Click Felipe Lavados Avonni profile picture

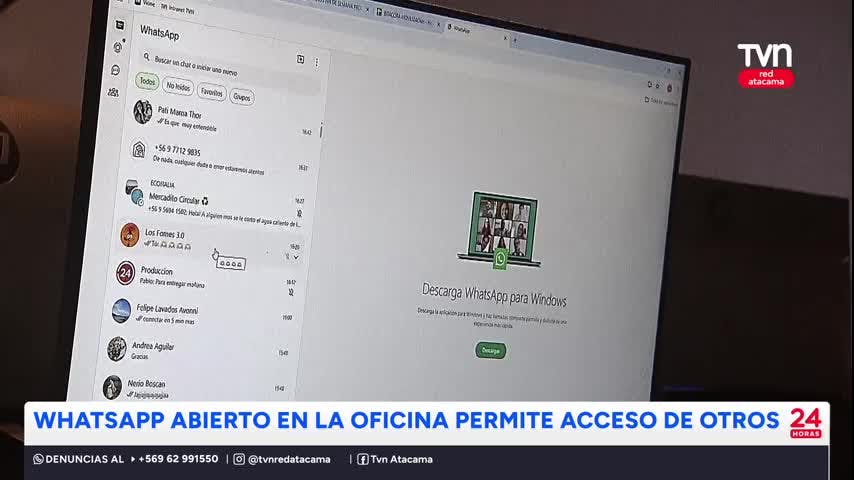click(x=121, y=311)
